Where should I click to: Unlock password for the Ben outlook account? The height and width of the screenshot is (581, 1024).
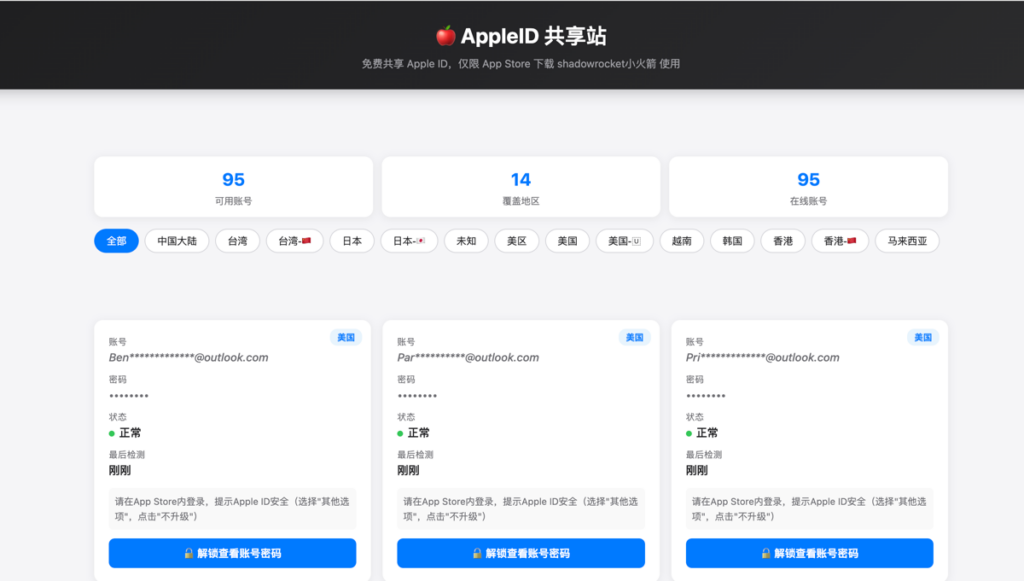(x=232, y=553)
